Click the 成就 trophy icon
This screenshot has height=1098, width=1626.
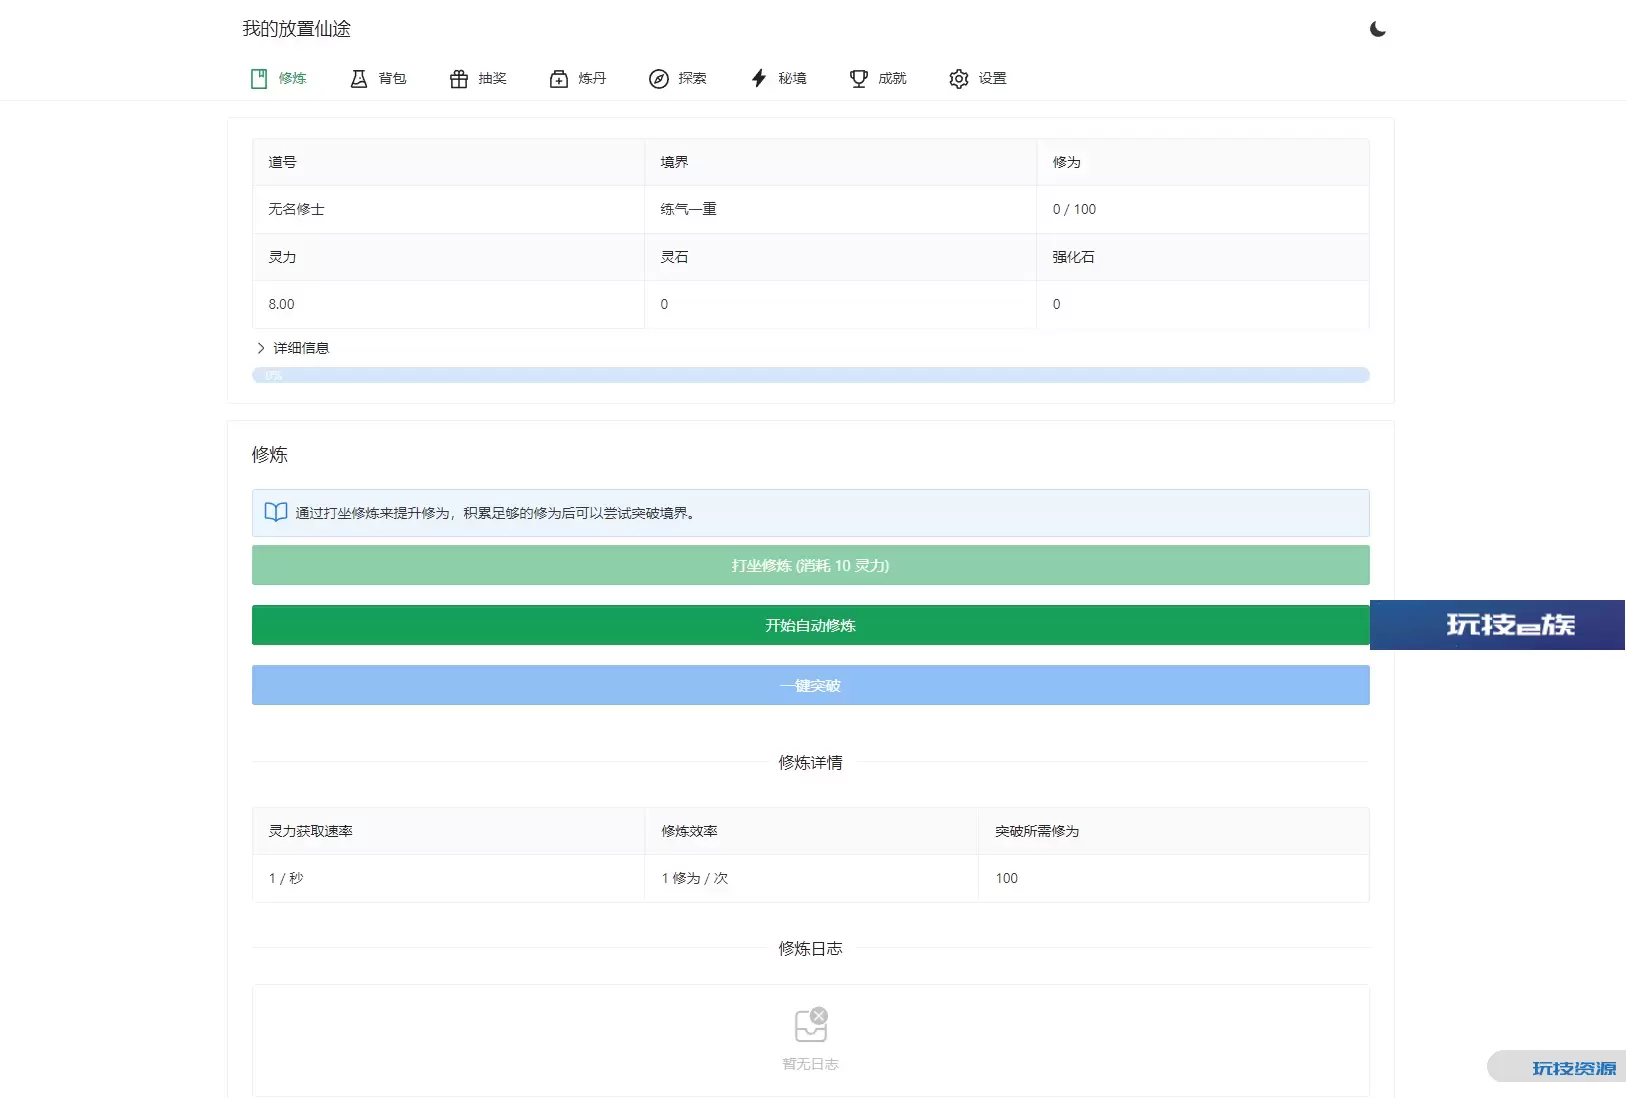(x=859, y=79)
